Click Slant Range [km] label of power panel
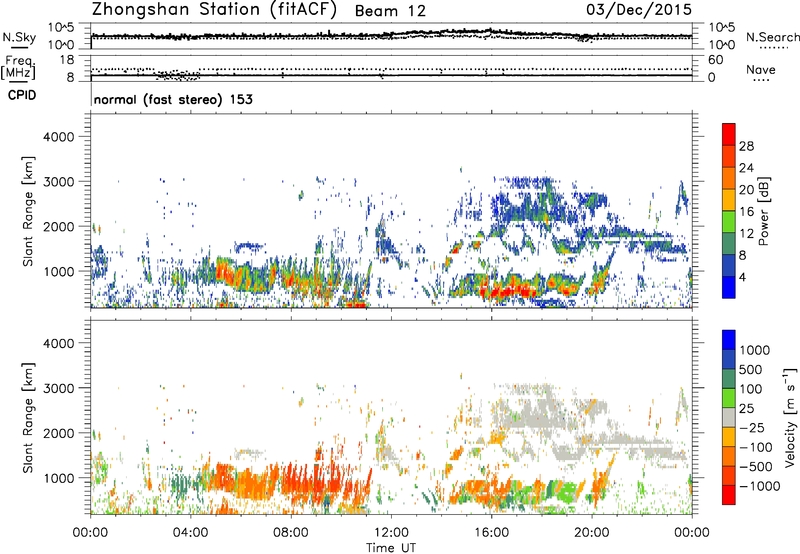800x554 pixels. point(28,211)
